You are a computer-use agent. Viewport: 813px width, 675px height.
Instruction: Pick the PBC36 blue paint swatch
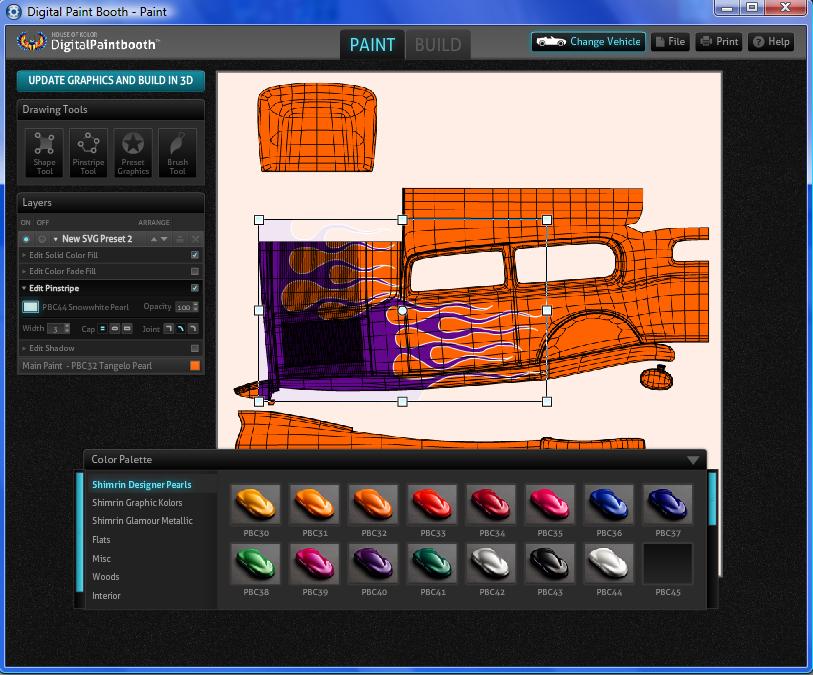[609, 505]
